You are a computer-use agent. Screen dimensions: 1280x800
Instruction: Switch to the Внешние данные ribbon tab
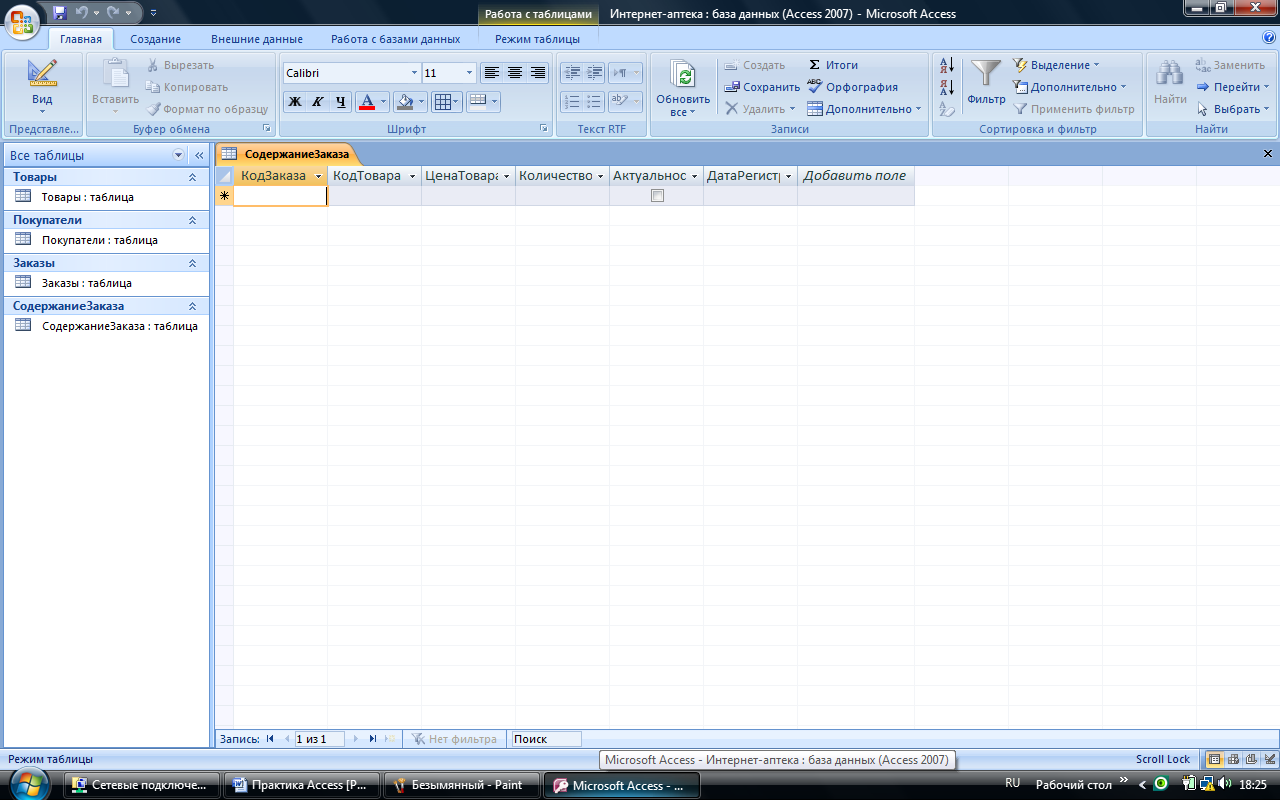tap(257, 39)
